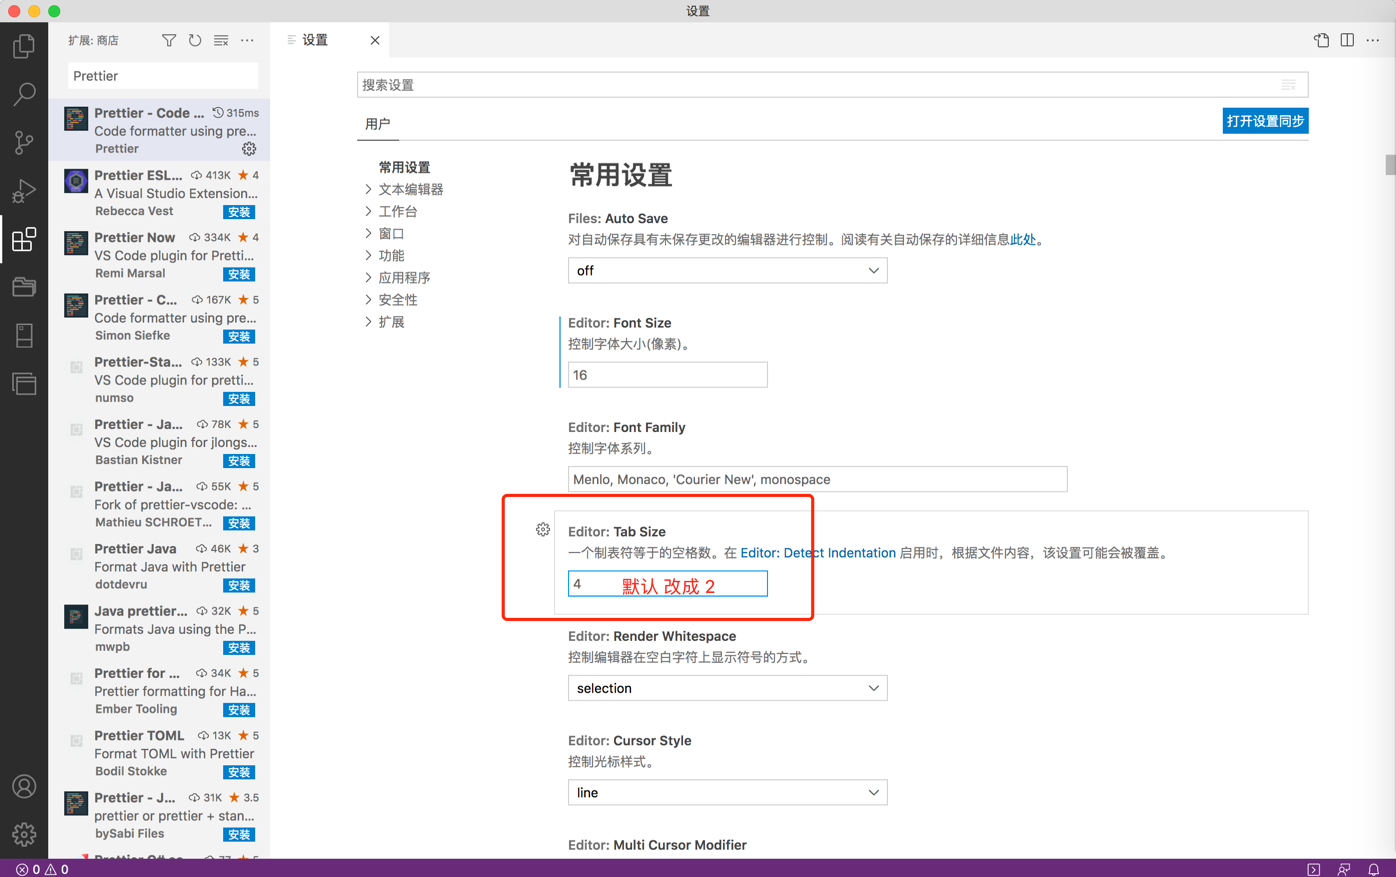
Task: Install the Simon Siefke Prettier extension
Action: [x=239, y=336]
